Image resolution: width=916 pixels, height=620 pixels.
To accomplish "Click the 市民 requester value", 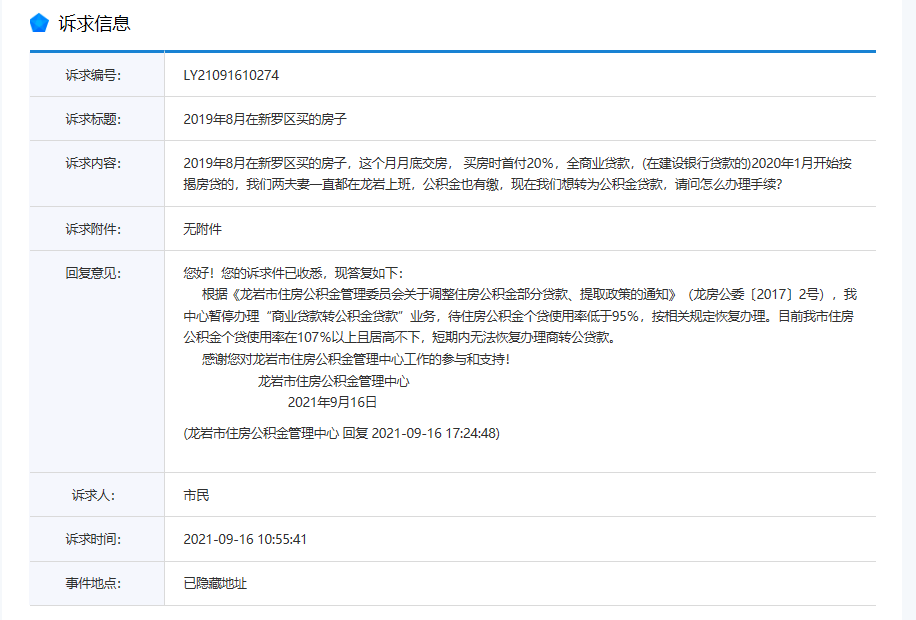I will pos(196,495).
